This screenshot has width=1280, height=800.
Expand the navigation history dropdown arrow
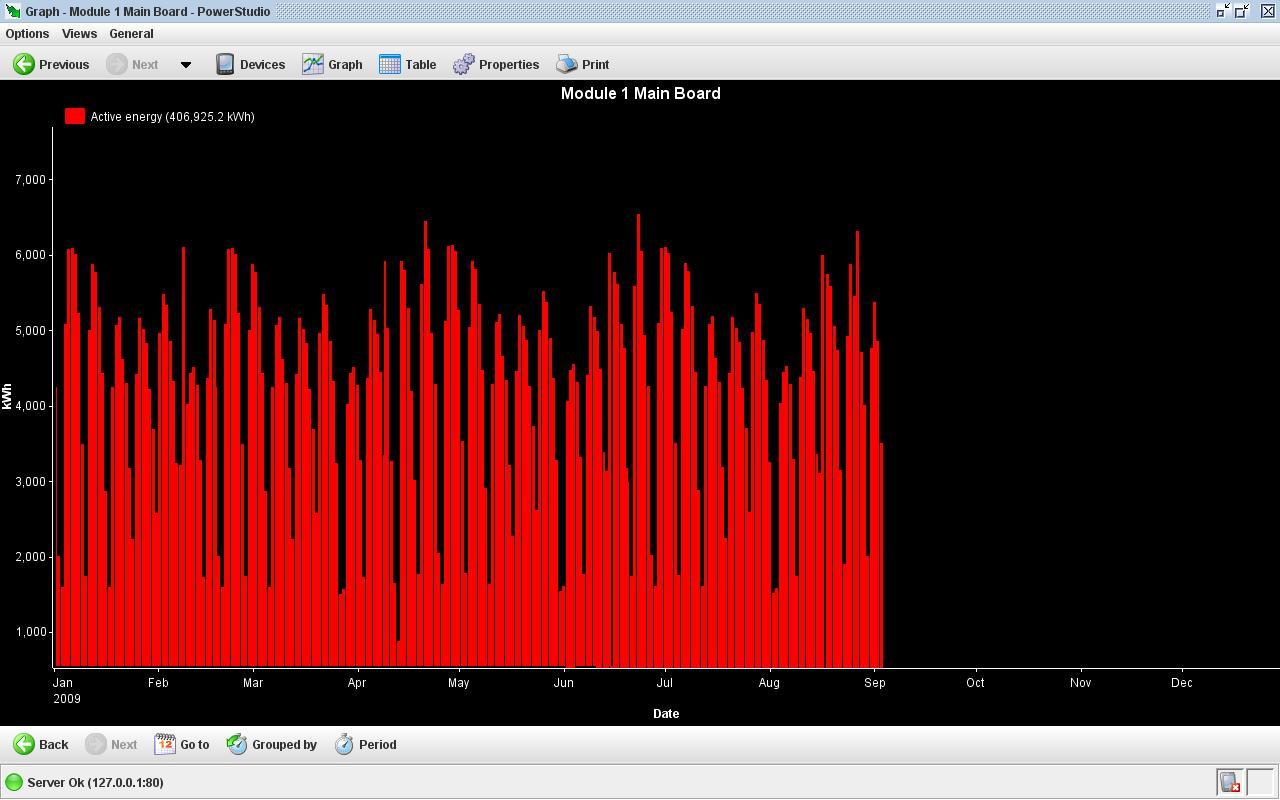pos(185,65)
